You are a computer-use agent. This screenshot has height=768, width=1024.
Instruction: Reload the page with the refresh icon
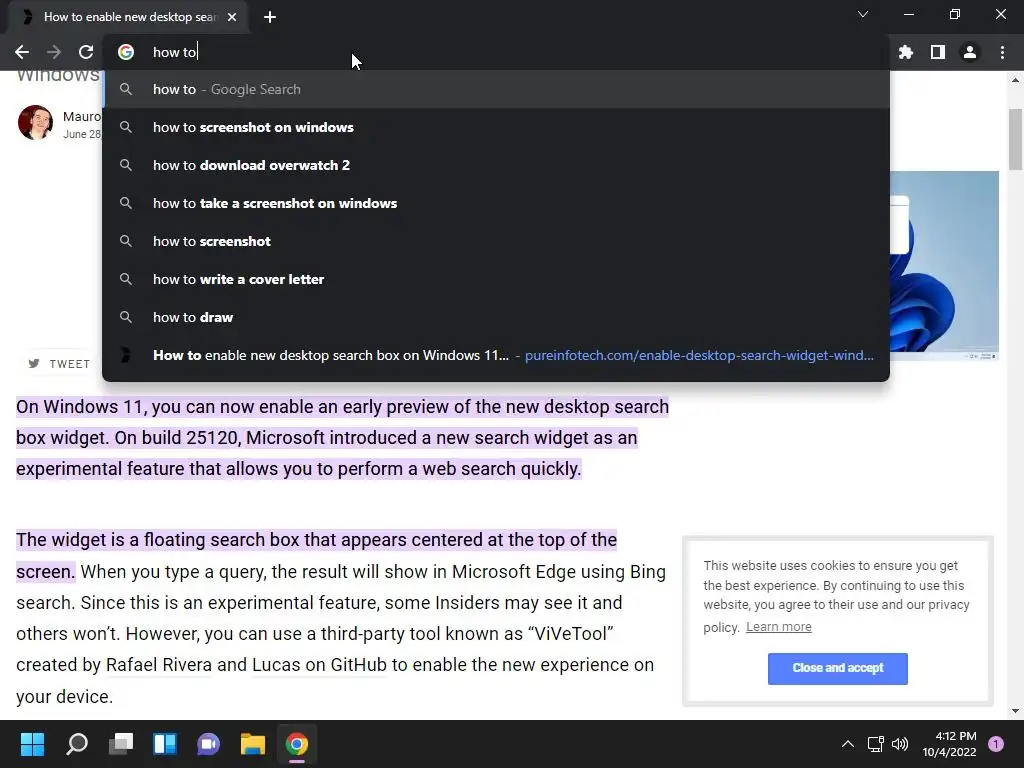click(86, 52)
